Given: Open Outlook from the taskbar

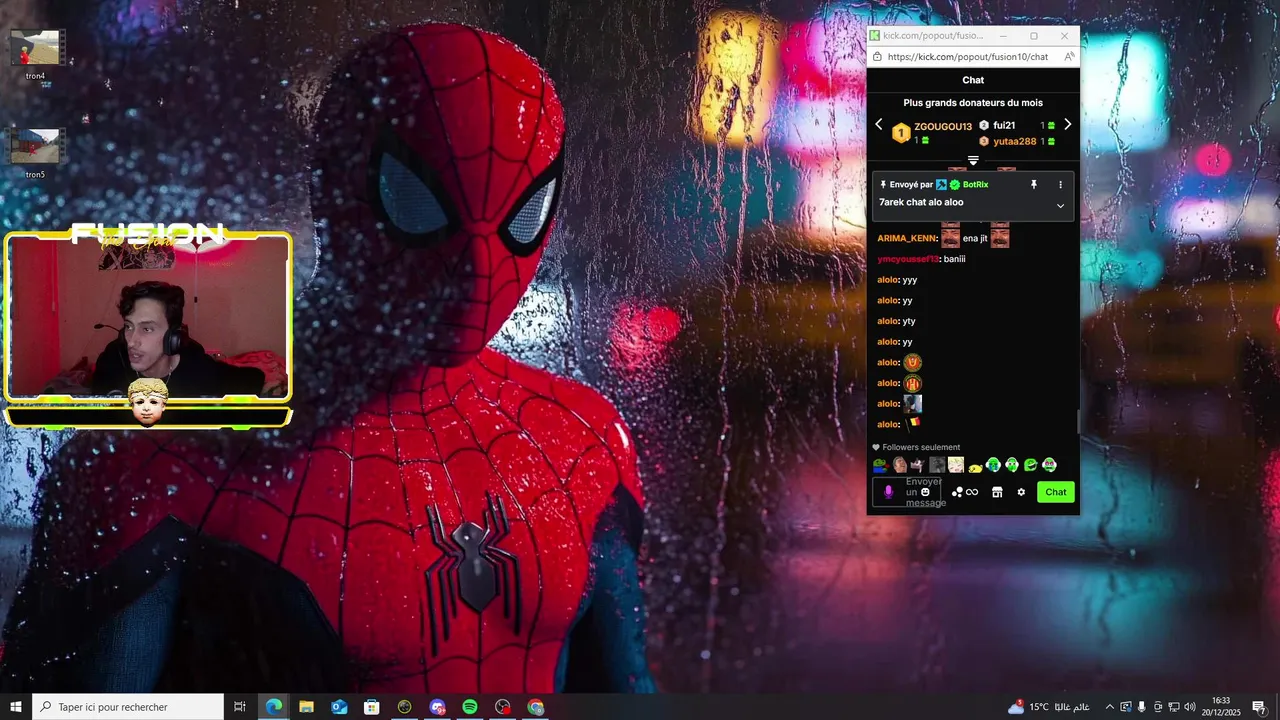Looking at the screenshot, I should click(x=339, y=707).
